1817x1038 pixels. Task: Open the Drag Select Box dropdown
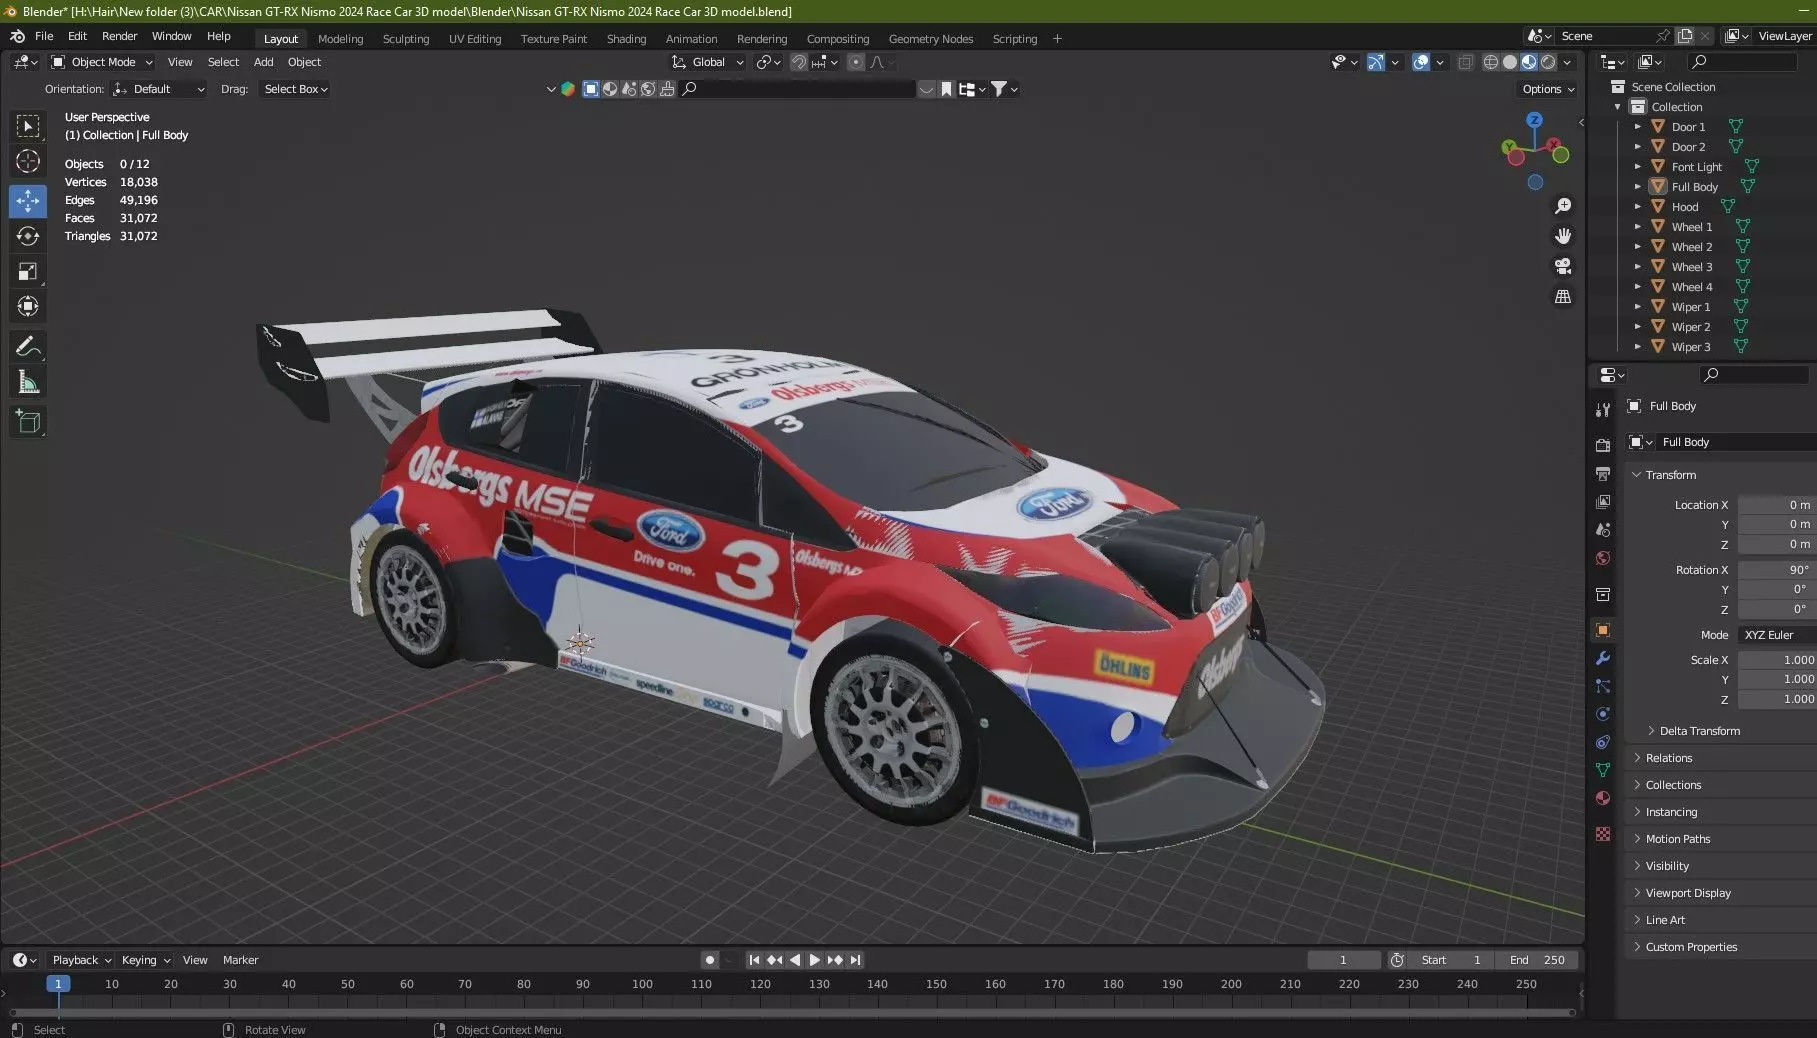pos(295,89)
